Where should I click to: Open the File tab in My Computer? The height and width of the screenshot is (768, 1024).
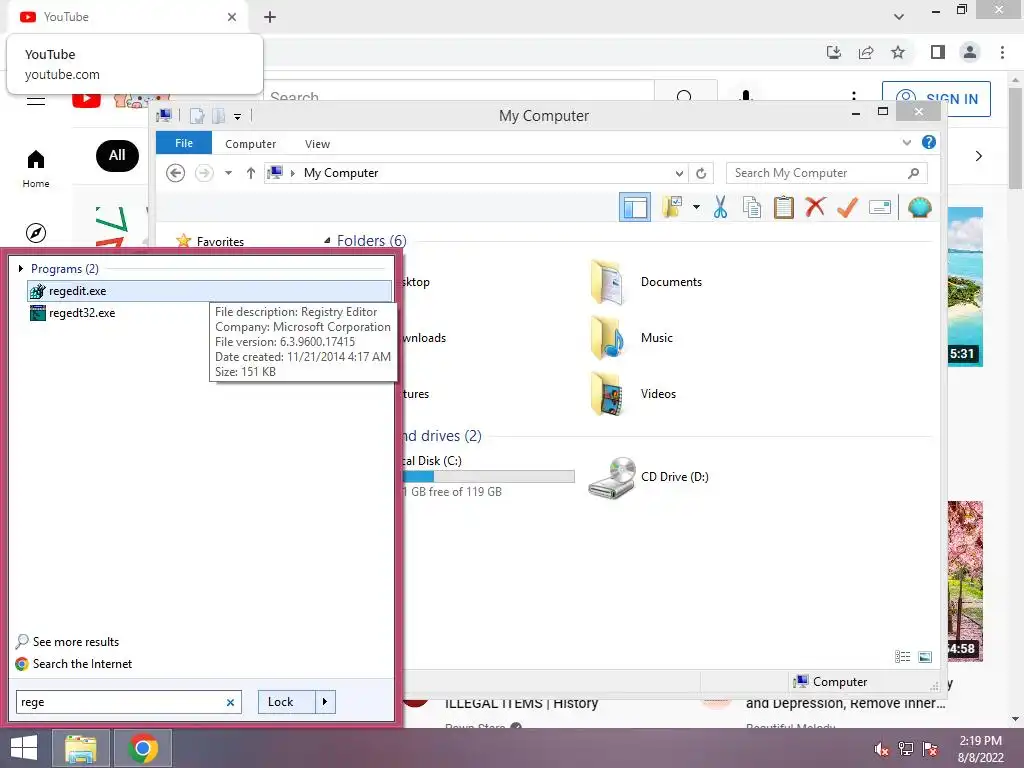[184, 143]
